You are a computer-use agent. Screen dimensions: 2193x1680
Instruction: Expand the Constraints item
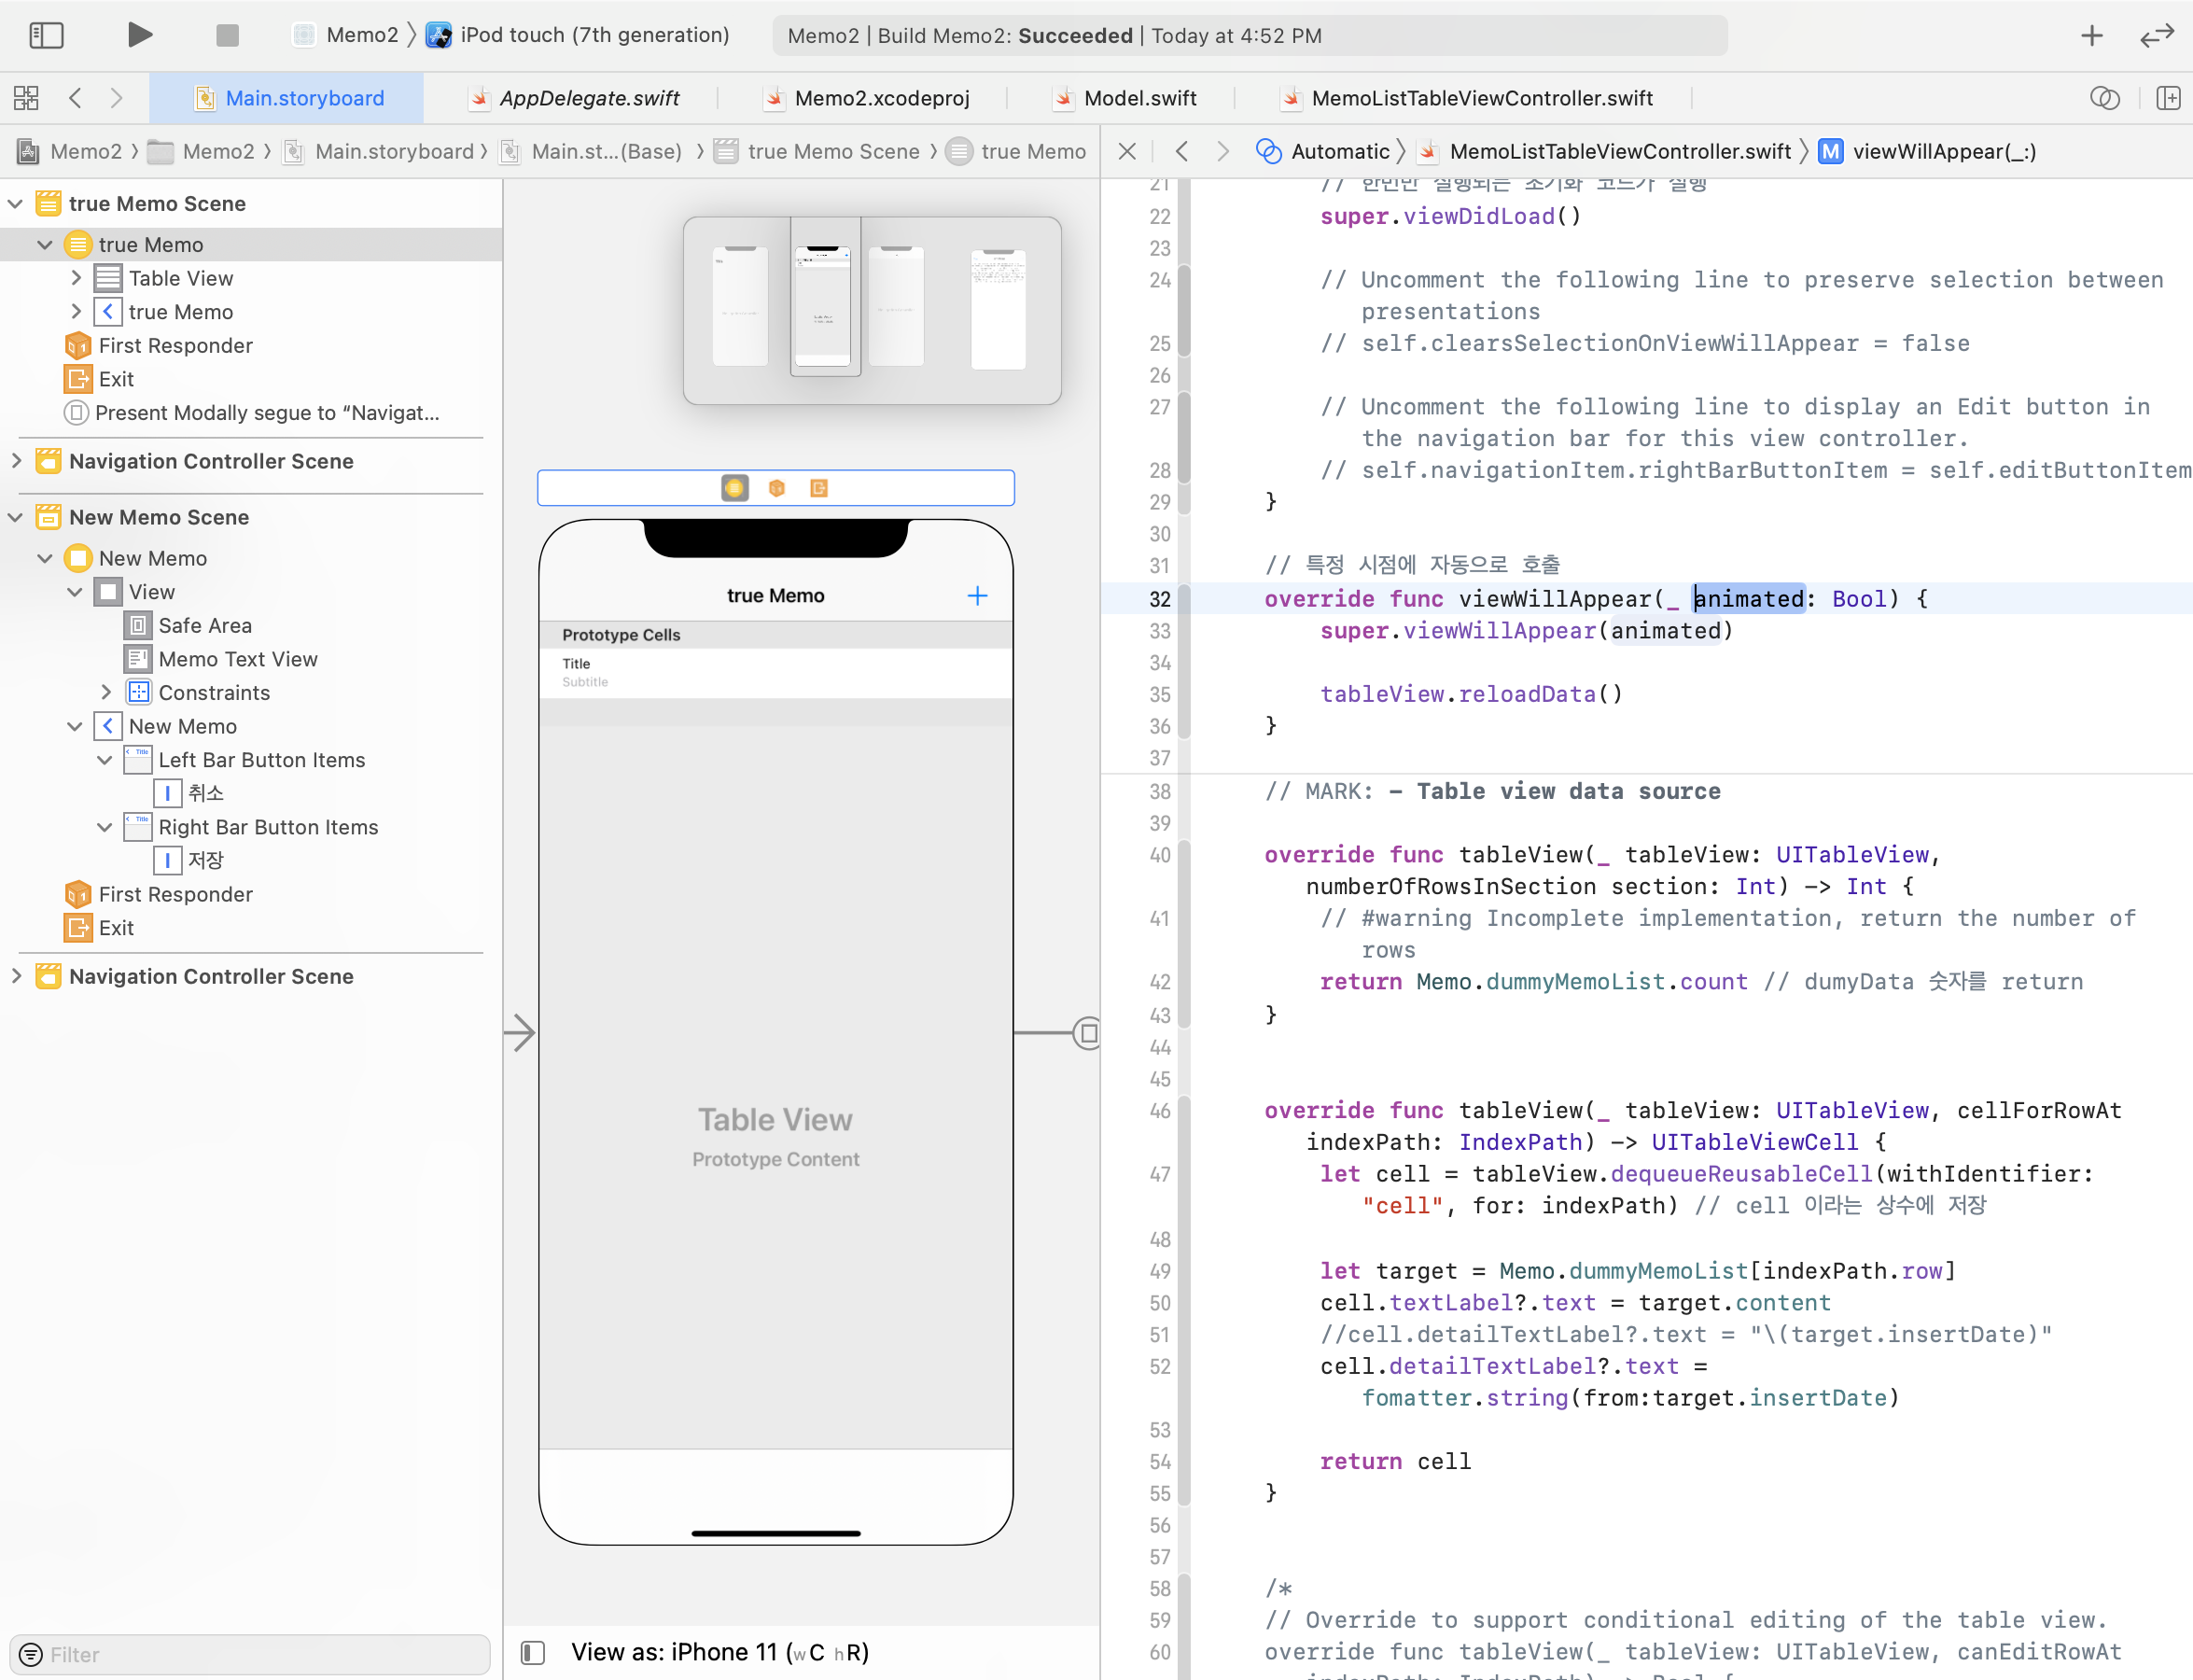click(106, 692)
